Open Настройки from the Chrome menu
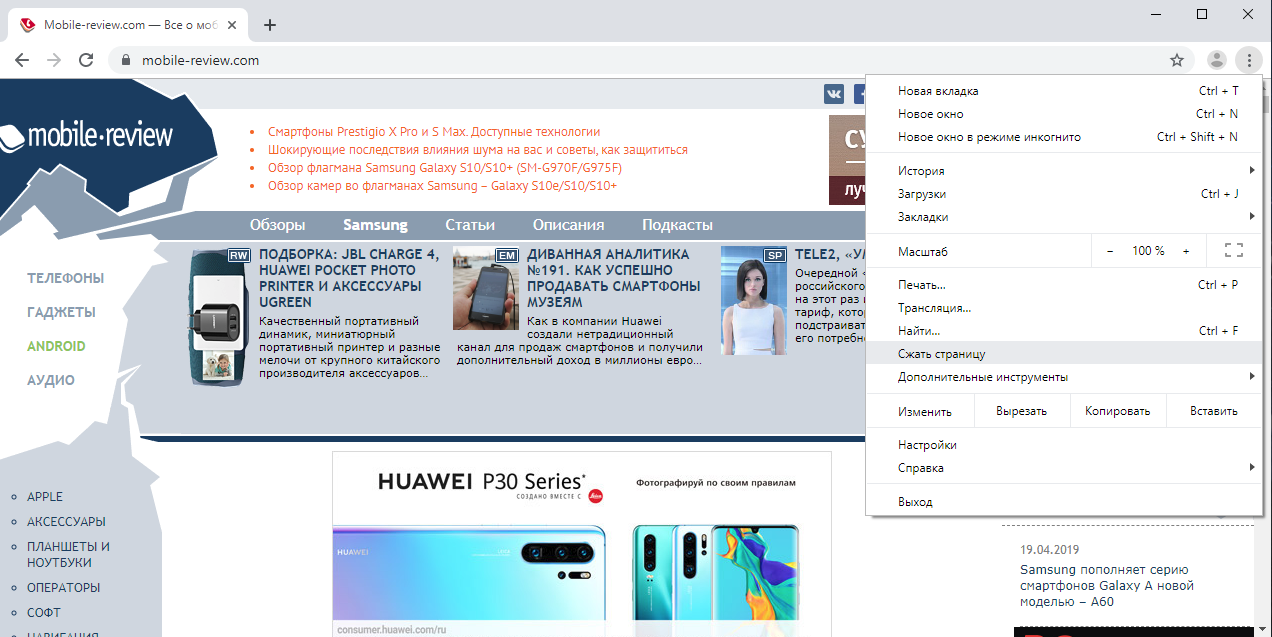 [1064, 445]
